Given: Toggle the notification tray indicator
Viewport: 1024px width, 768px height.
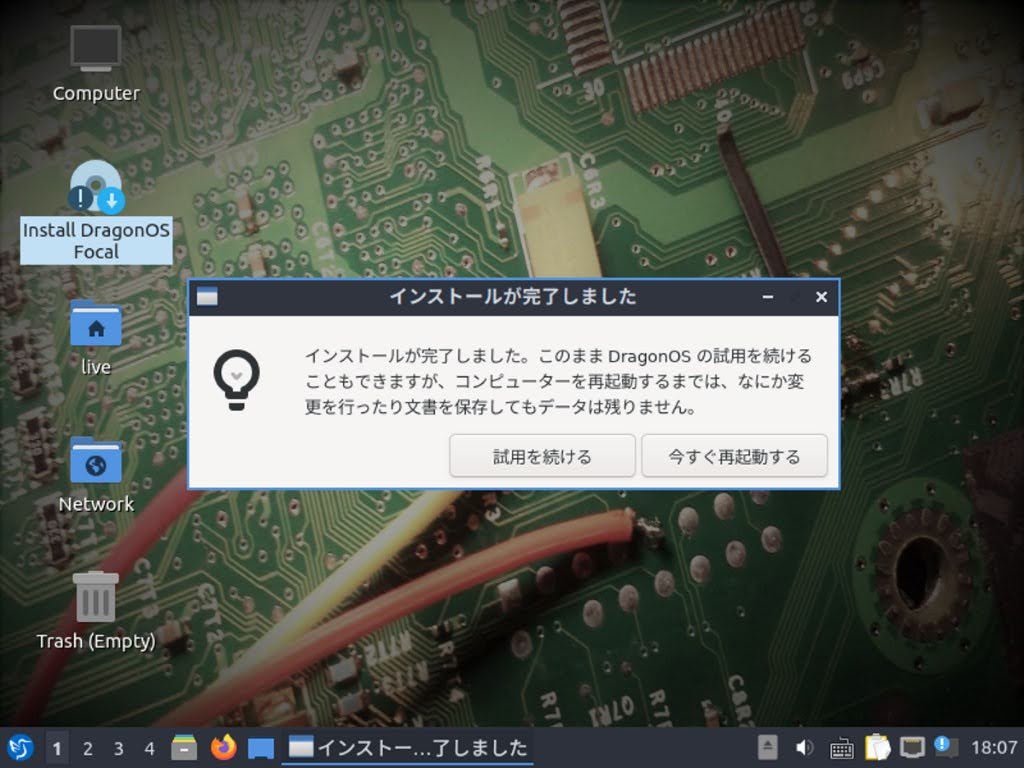Looking at the screenshot, I should click(944, 747).
